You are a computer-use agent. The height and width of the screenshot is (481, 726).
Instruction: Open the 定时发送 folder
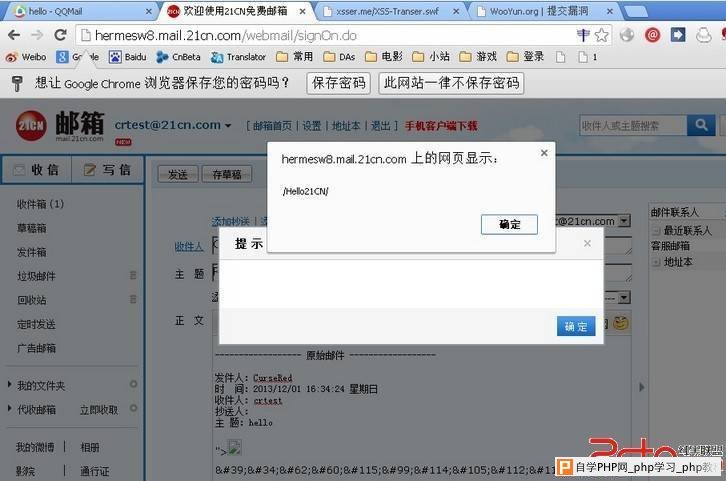coord(36,324)
